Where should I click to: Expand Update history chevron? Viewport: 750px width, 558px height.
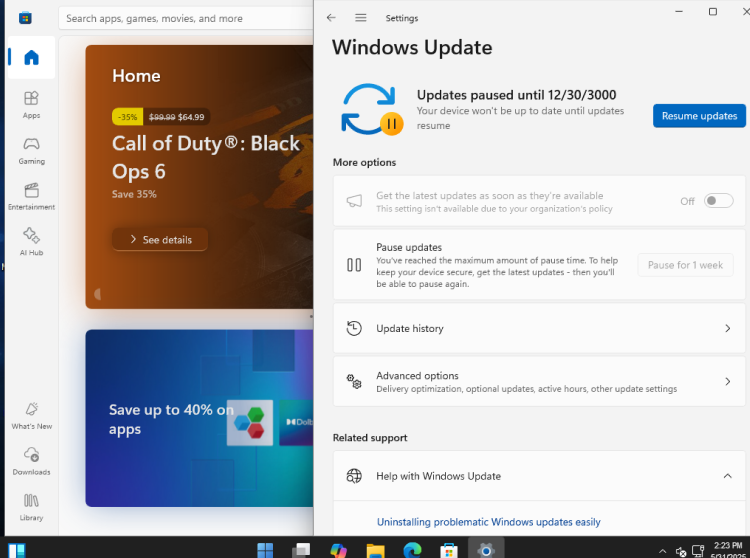pos(727,328)
